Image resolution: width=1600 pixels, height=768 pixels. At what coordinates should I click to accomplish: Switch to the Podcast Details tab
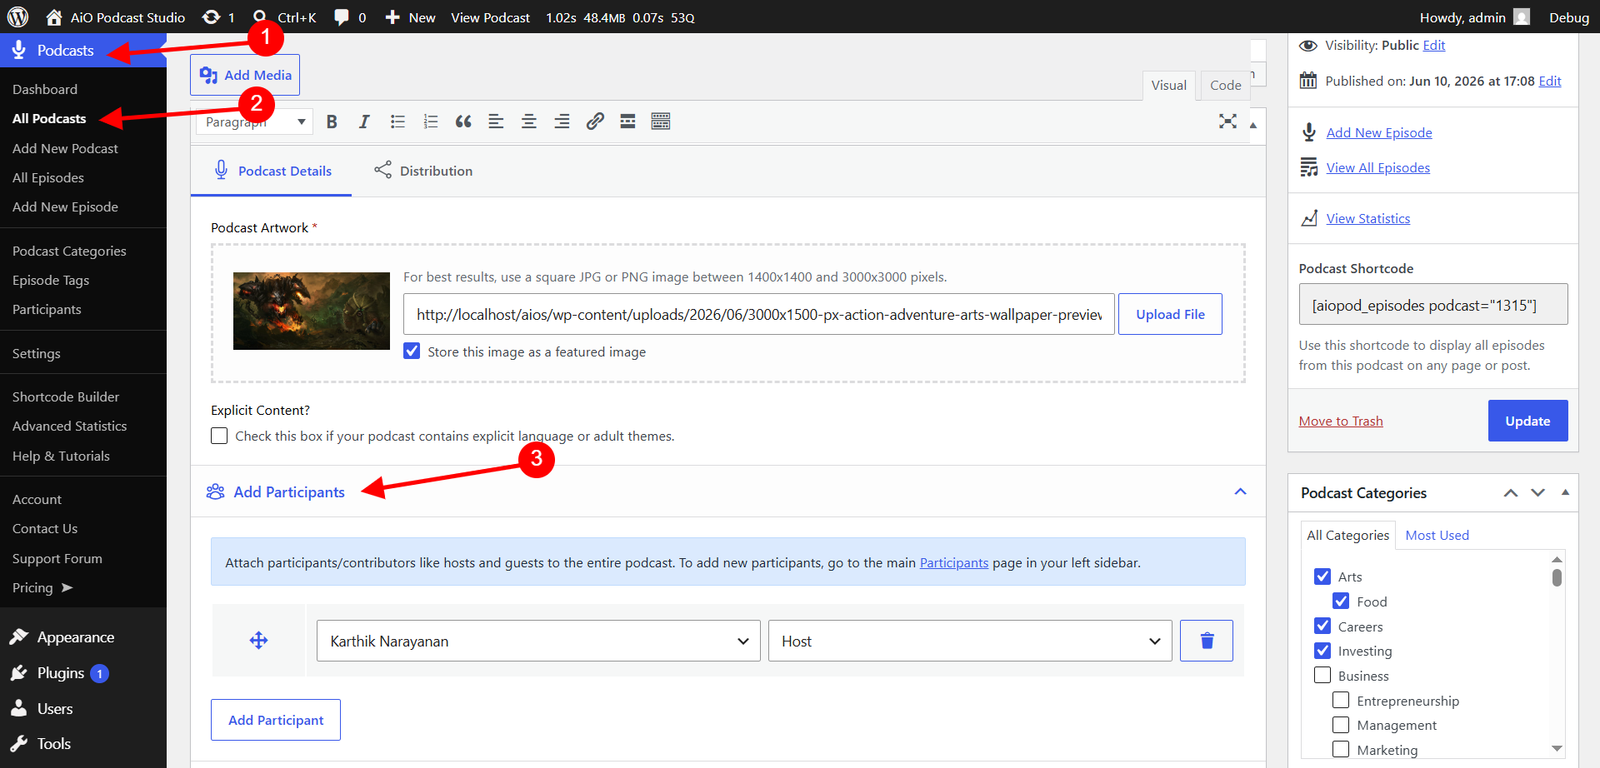pos(271,171)
